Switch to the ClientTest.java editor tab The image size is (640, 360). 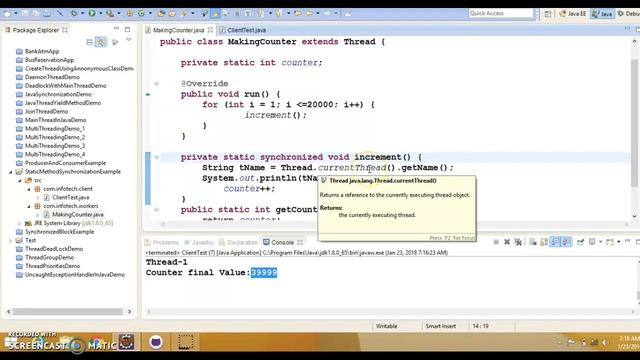[246, 30]
